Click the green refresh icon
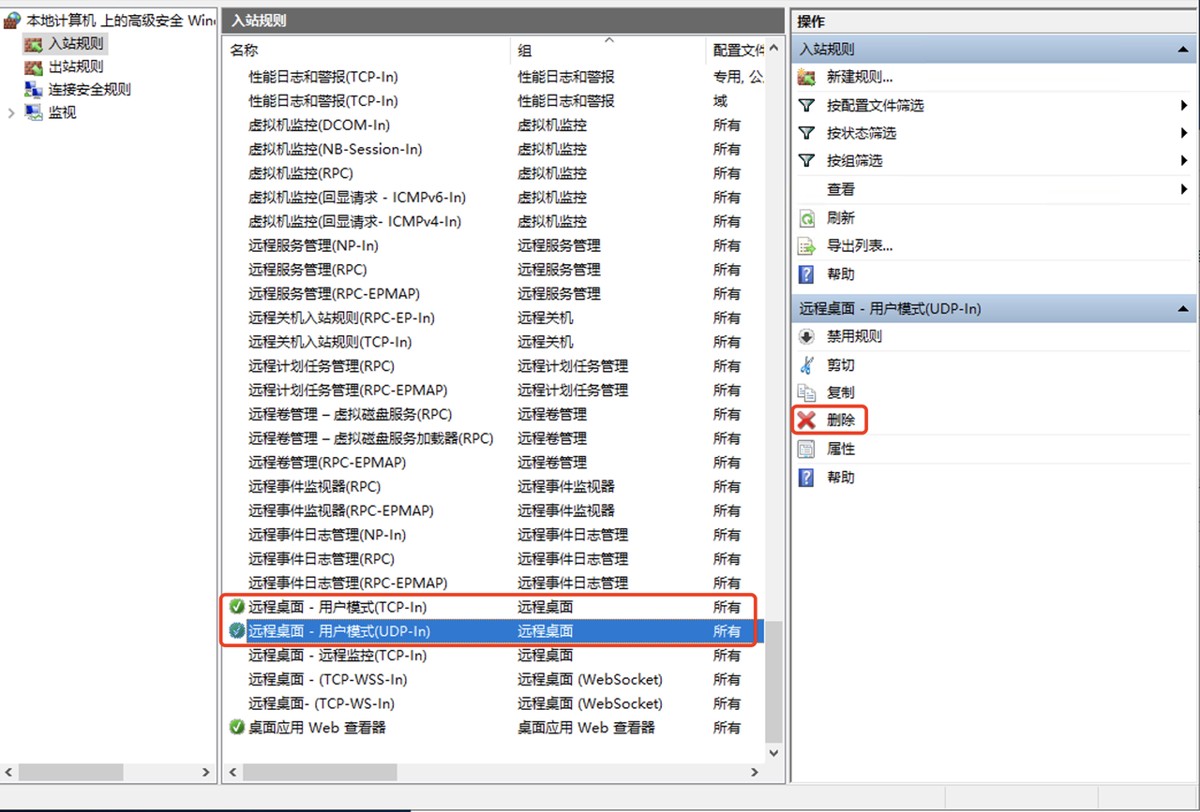The width and height of the screenshot is (1200, 812). 806,218
